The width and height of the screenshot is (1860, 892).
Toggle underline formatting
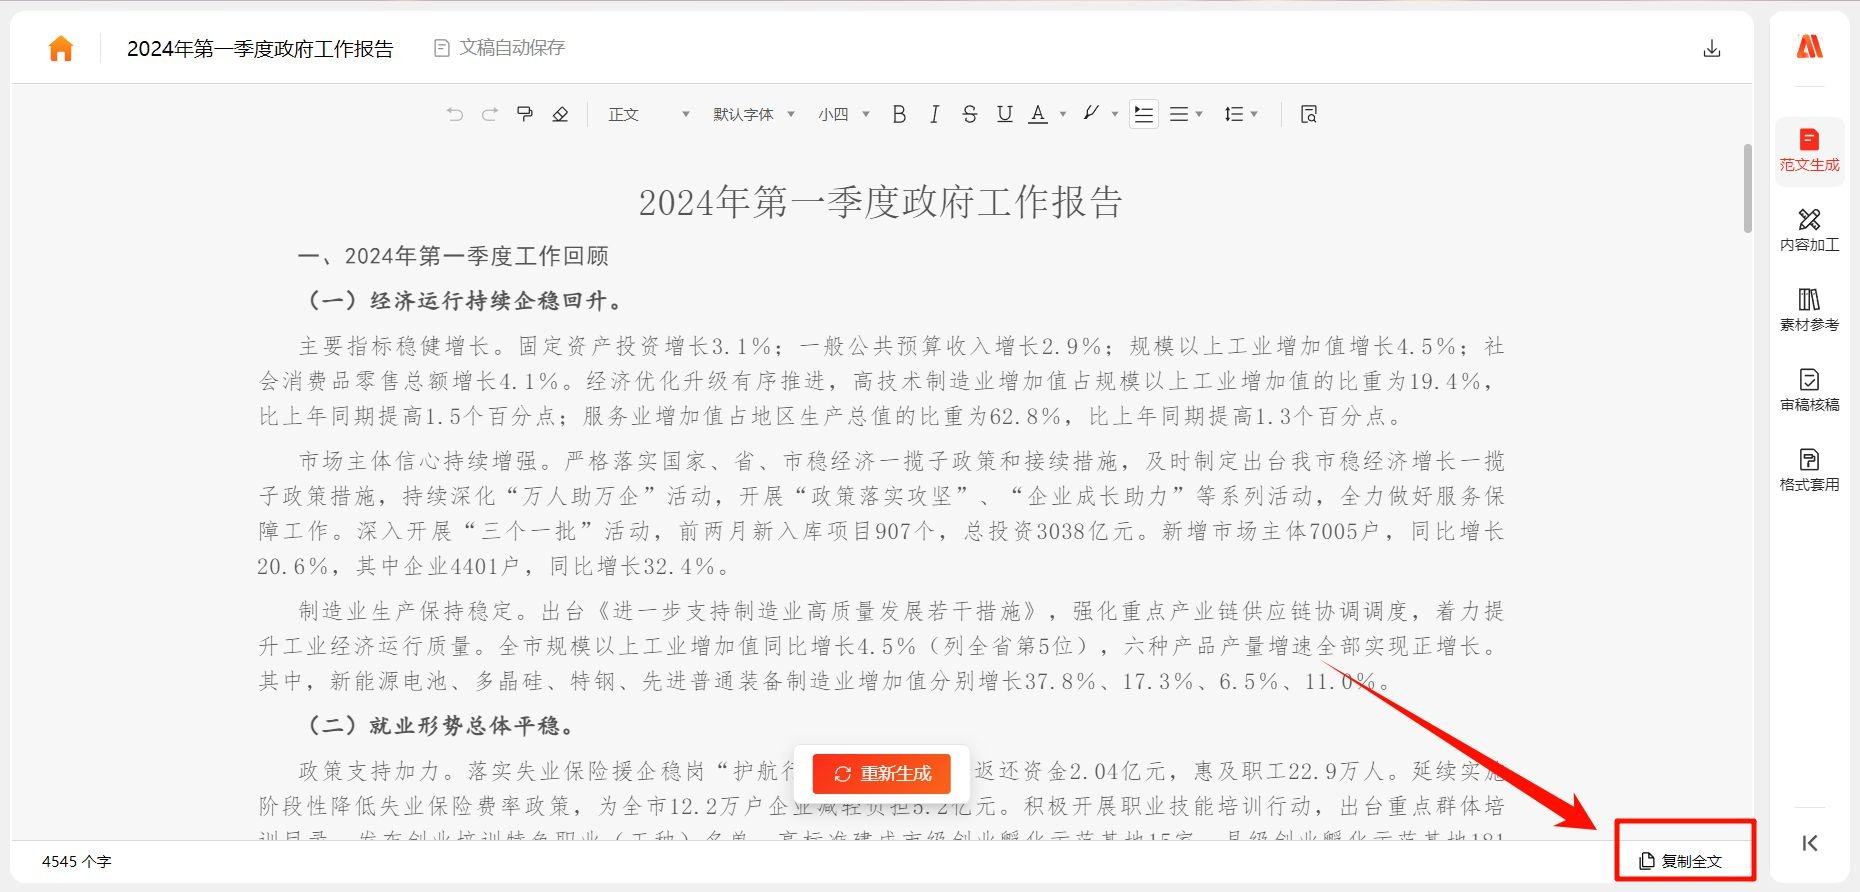click(1004, 114)
